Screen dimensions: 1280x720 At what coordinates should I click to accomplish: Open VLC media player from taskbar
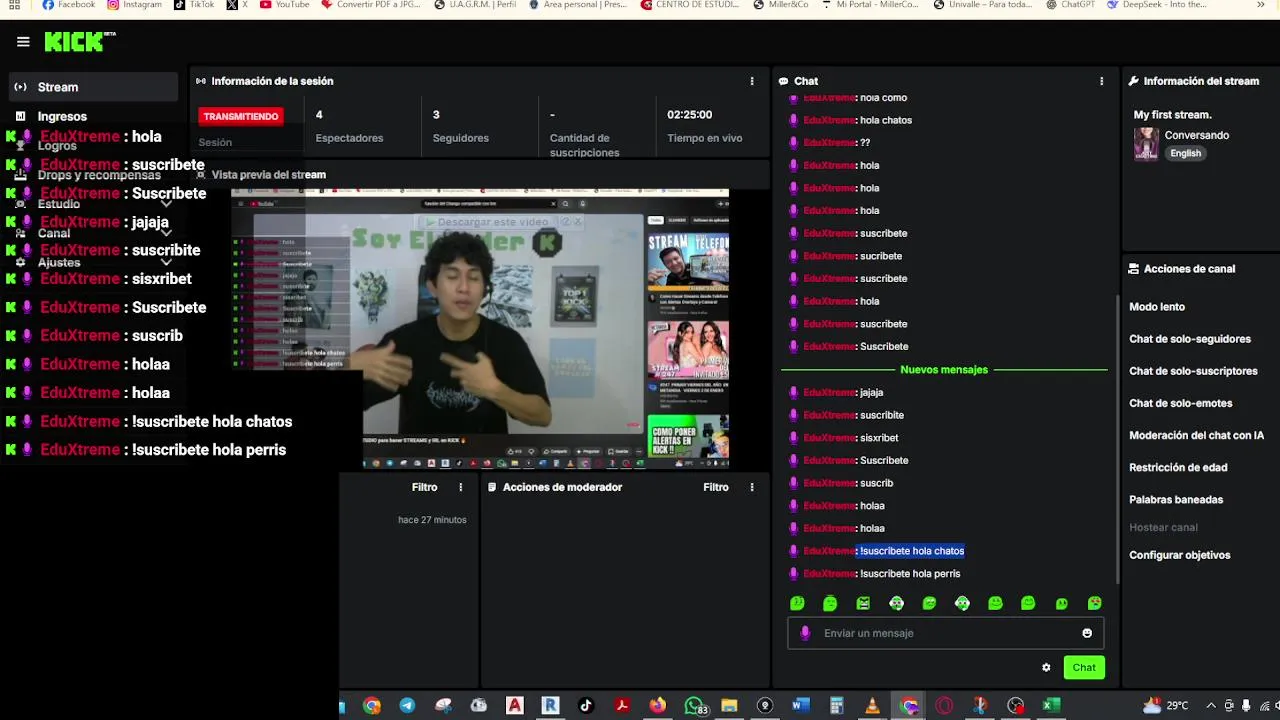(x=872, y=706)
